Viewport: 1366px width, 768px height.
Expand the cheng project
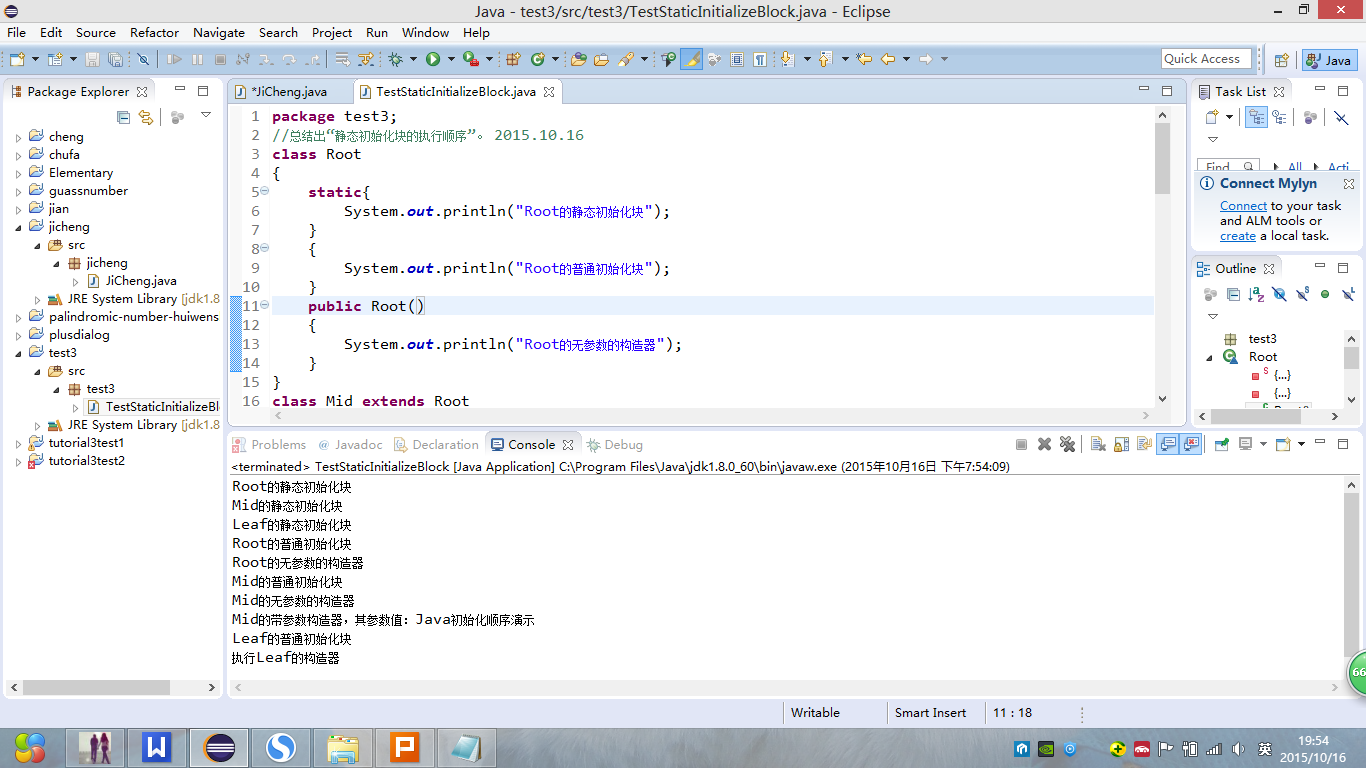(x=18, y=137)
